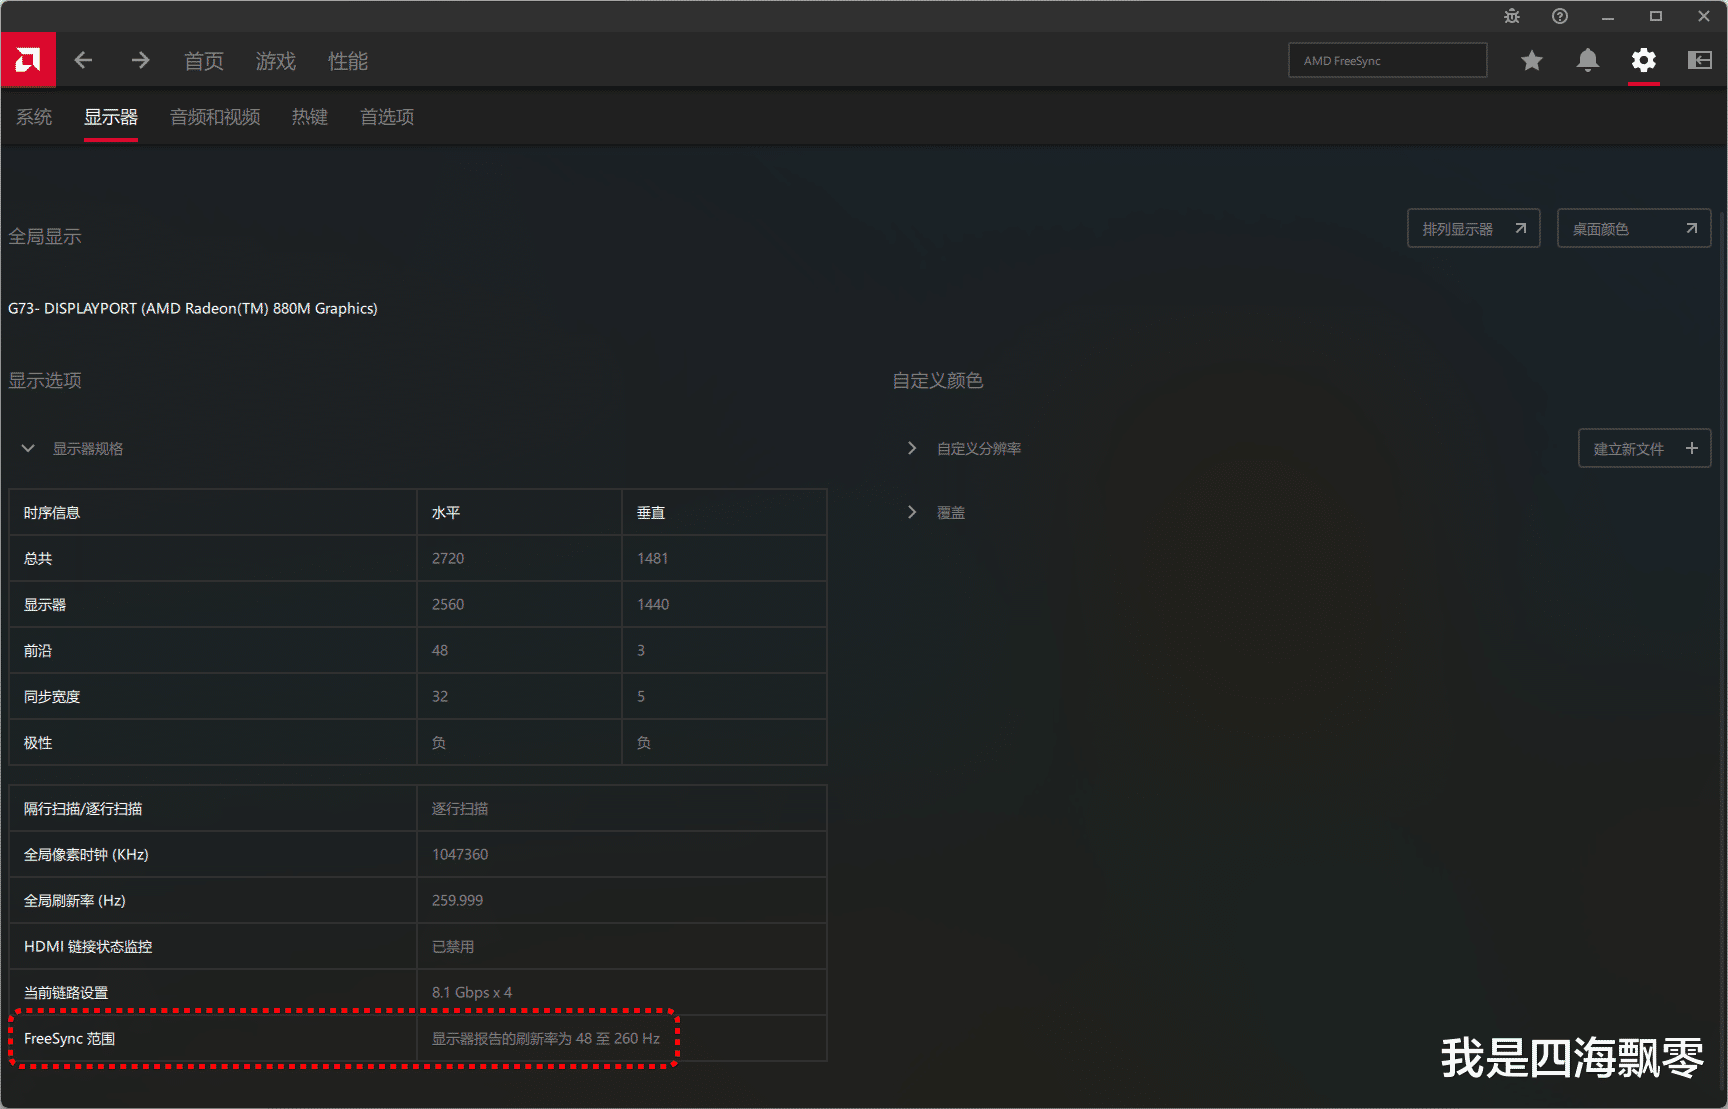Click the 显示器报告的刷新率为 48 至 260 Hz text
This screenshot has height=1109, width=1728.
coord(546,1039)
